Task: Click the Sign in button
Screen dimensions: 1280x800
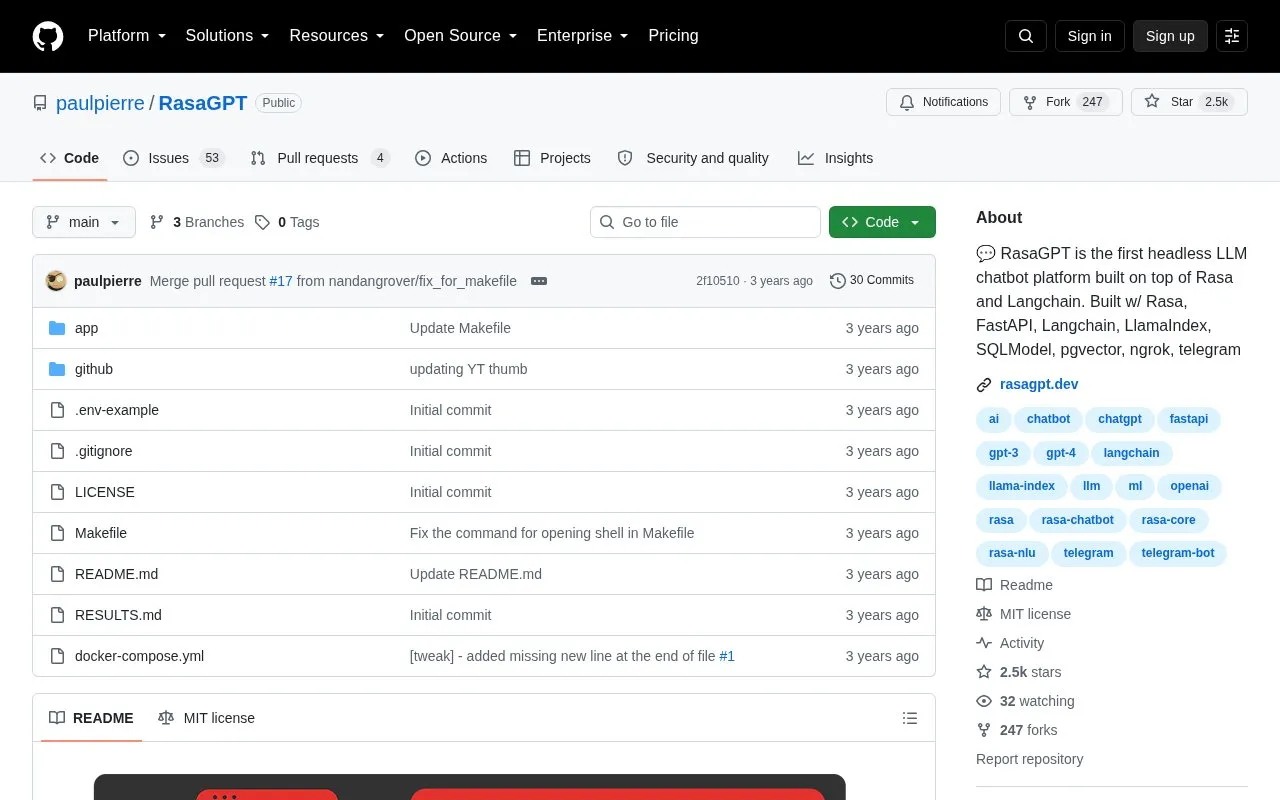Action: coord(1090,36)
